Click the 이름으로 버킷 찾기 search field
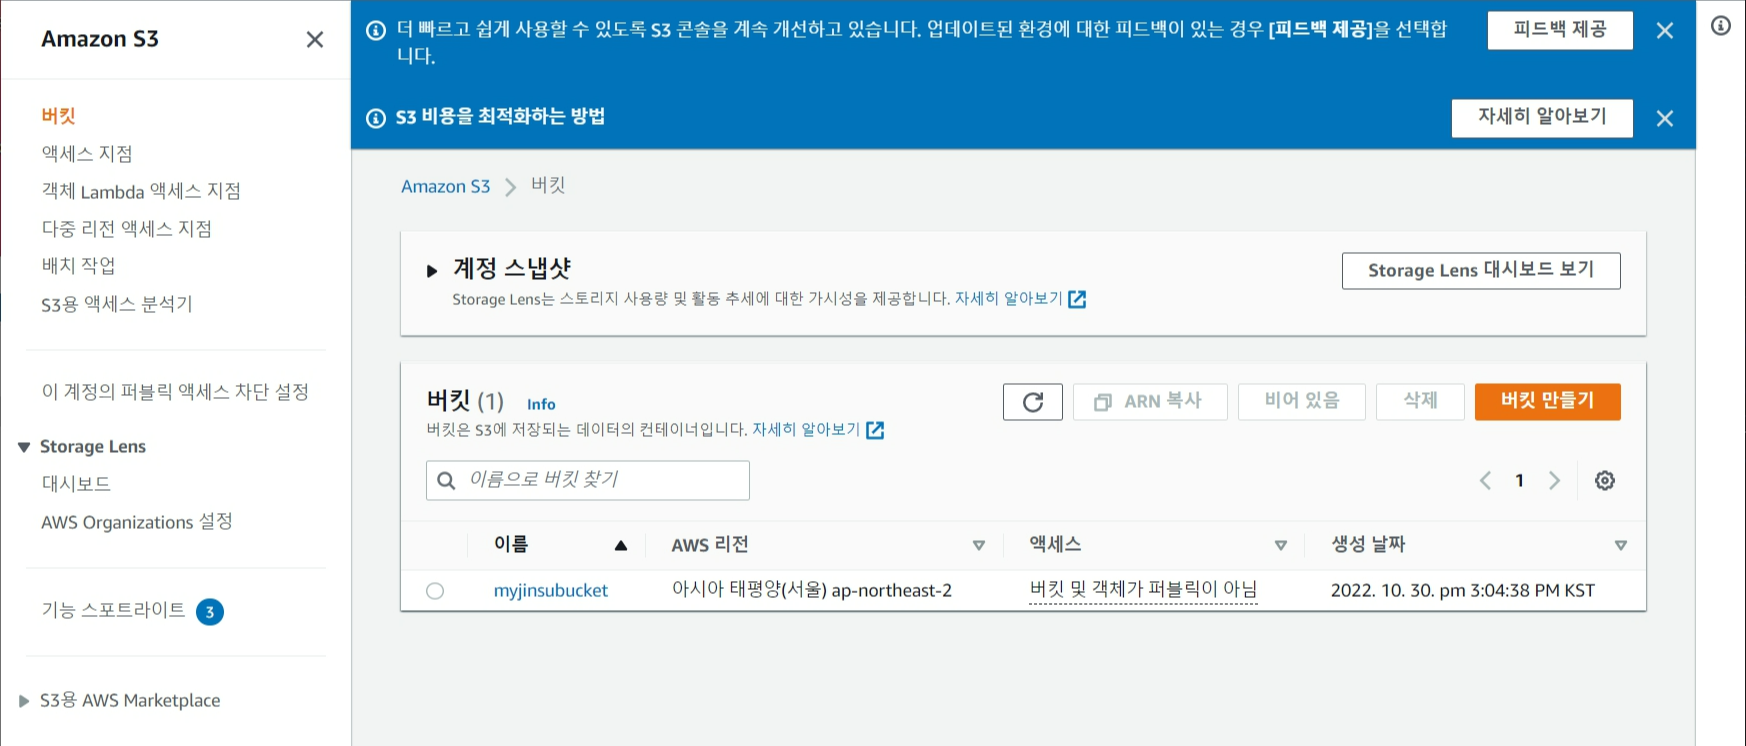The width and height of the screenshot is (1746, 746). 588,481
